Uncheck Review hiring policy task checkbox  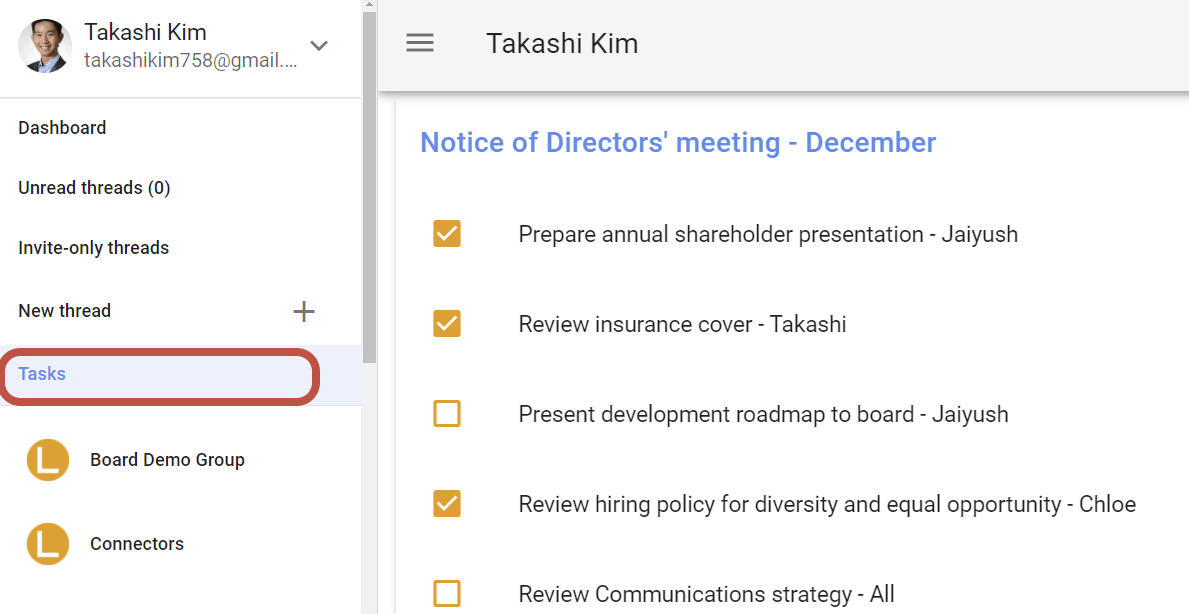[x=447, y=504]
